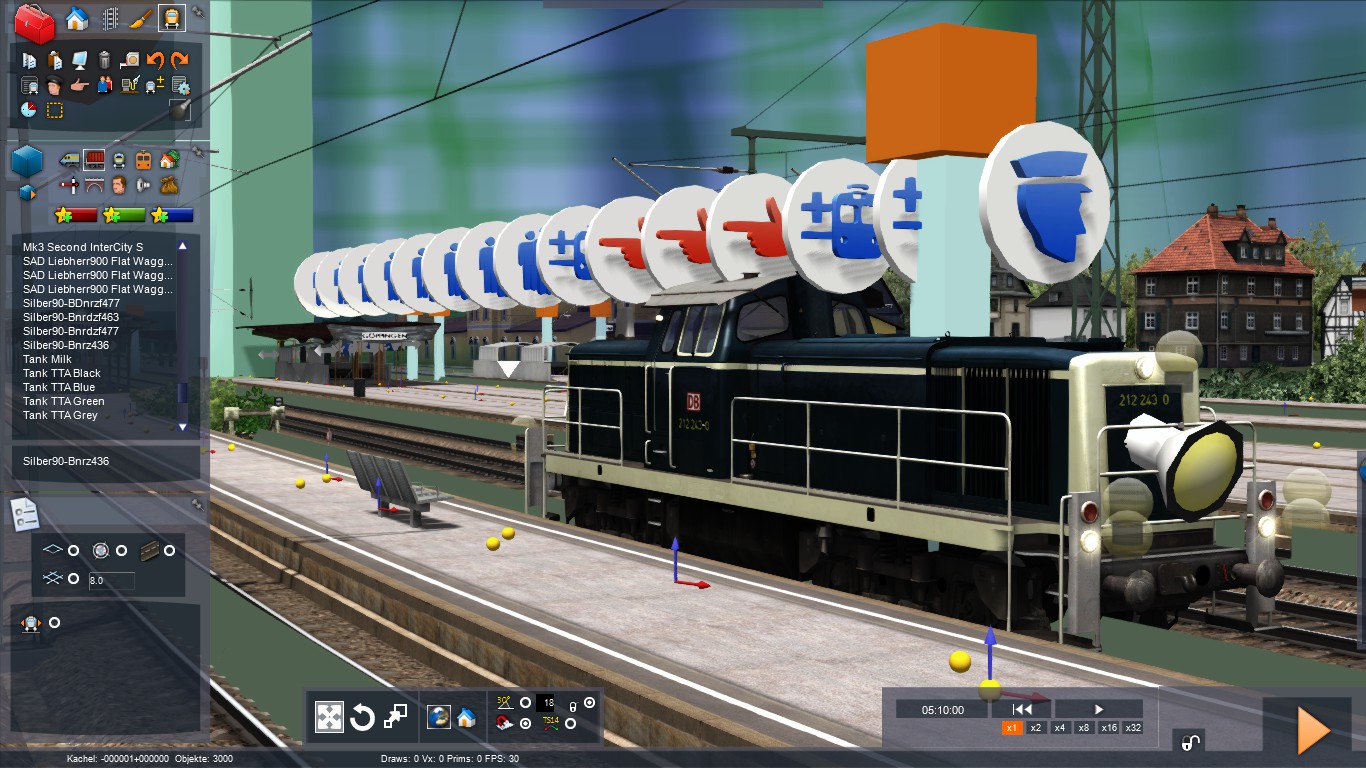Click the red star filter bar
The height and width of the screenshot is (768, 1366).
[x=76, y=215]
